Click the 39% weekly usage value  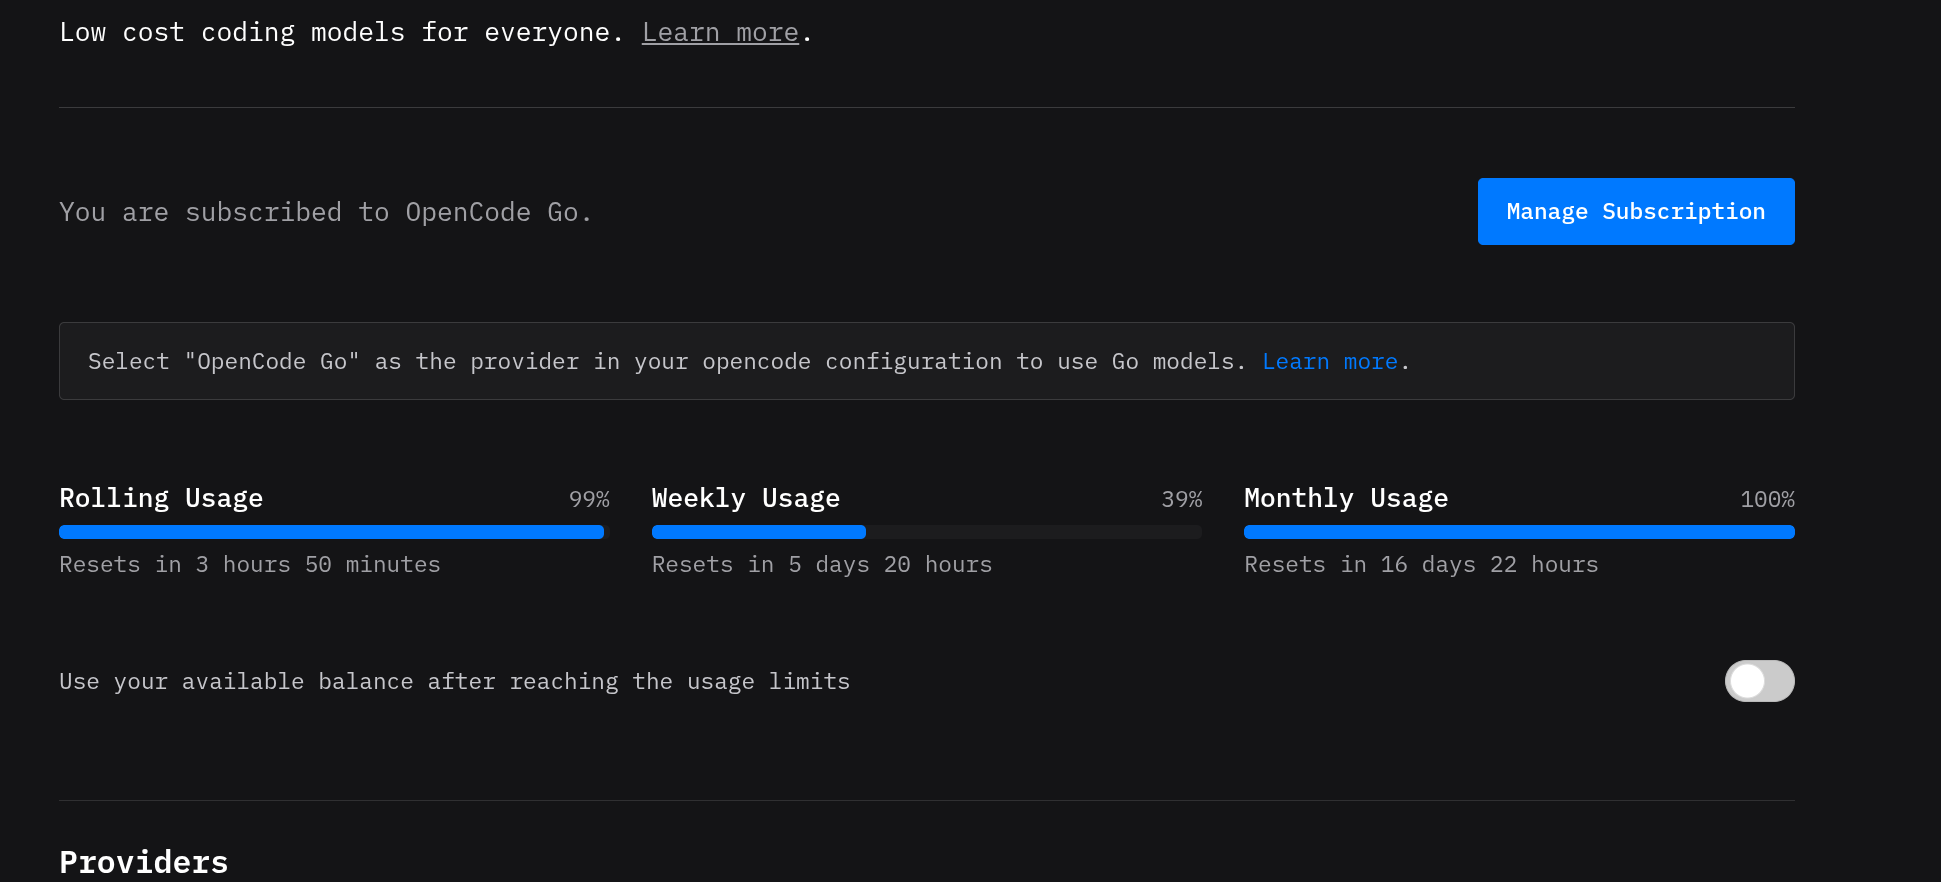1181,499
